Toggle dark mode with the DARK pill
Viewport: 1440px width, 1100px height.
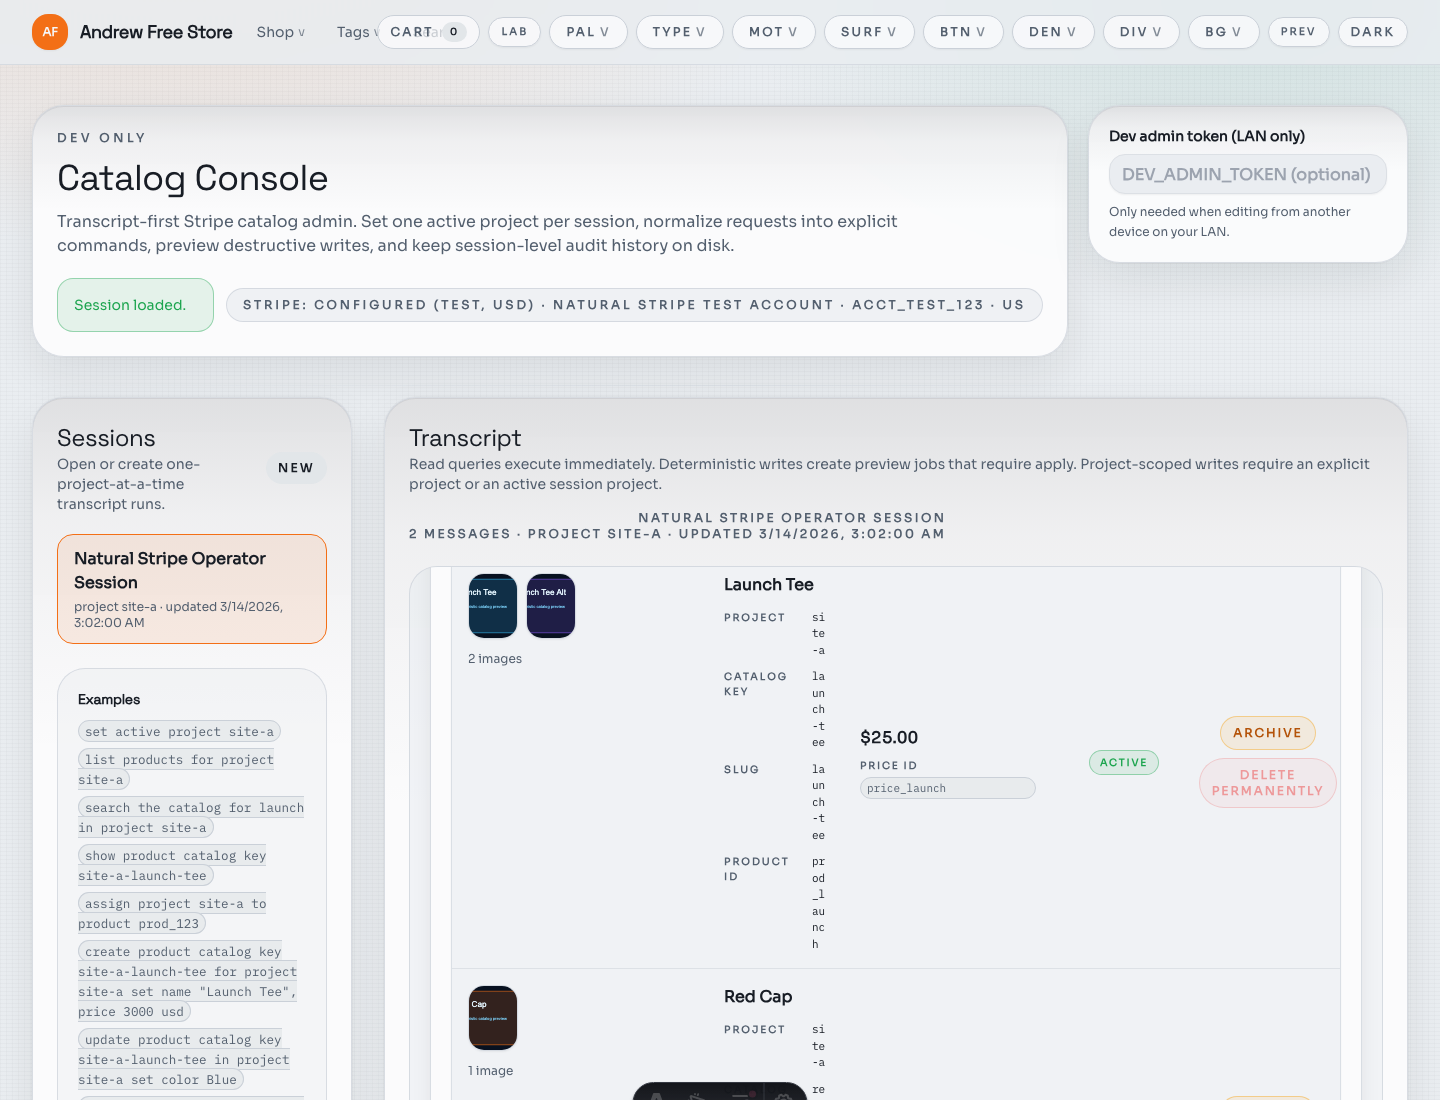[1372, 32]
